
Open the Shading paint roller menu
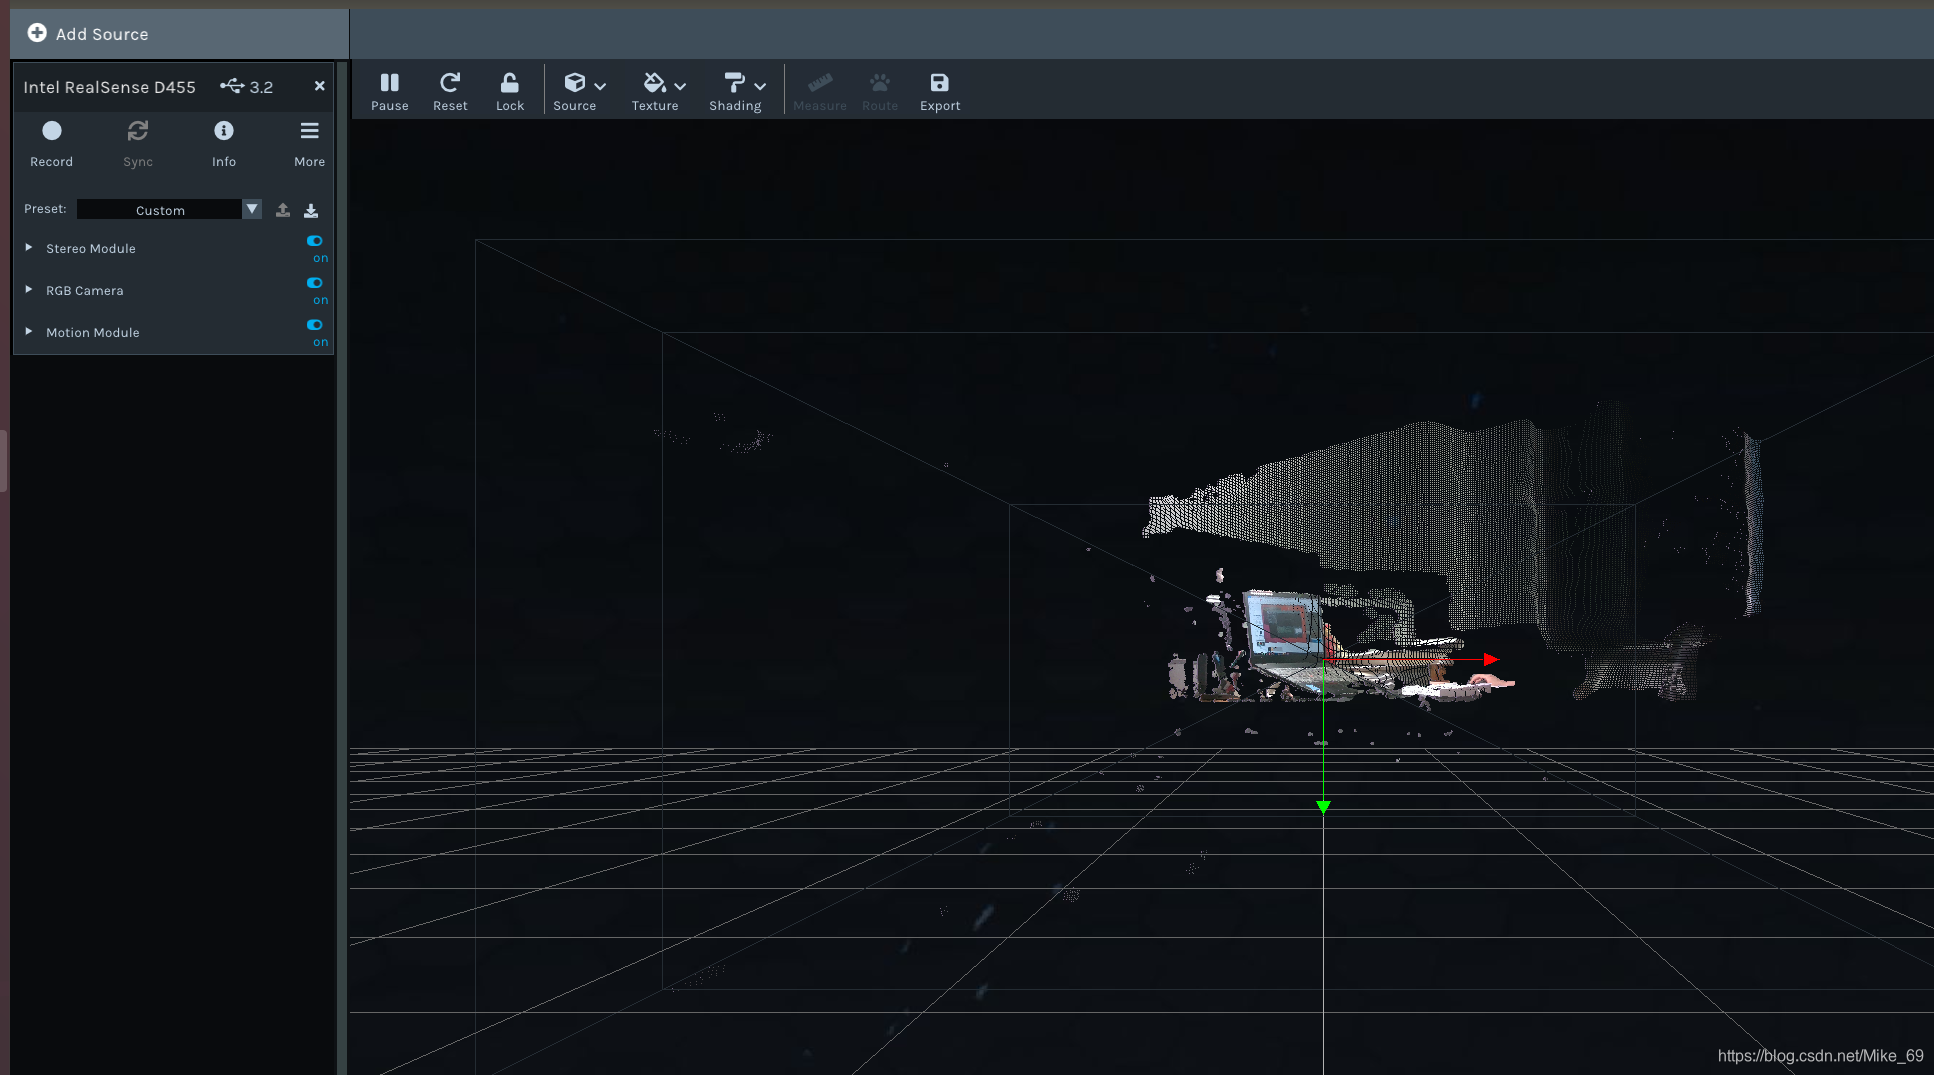(734, 83)
